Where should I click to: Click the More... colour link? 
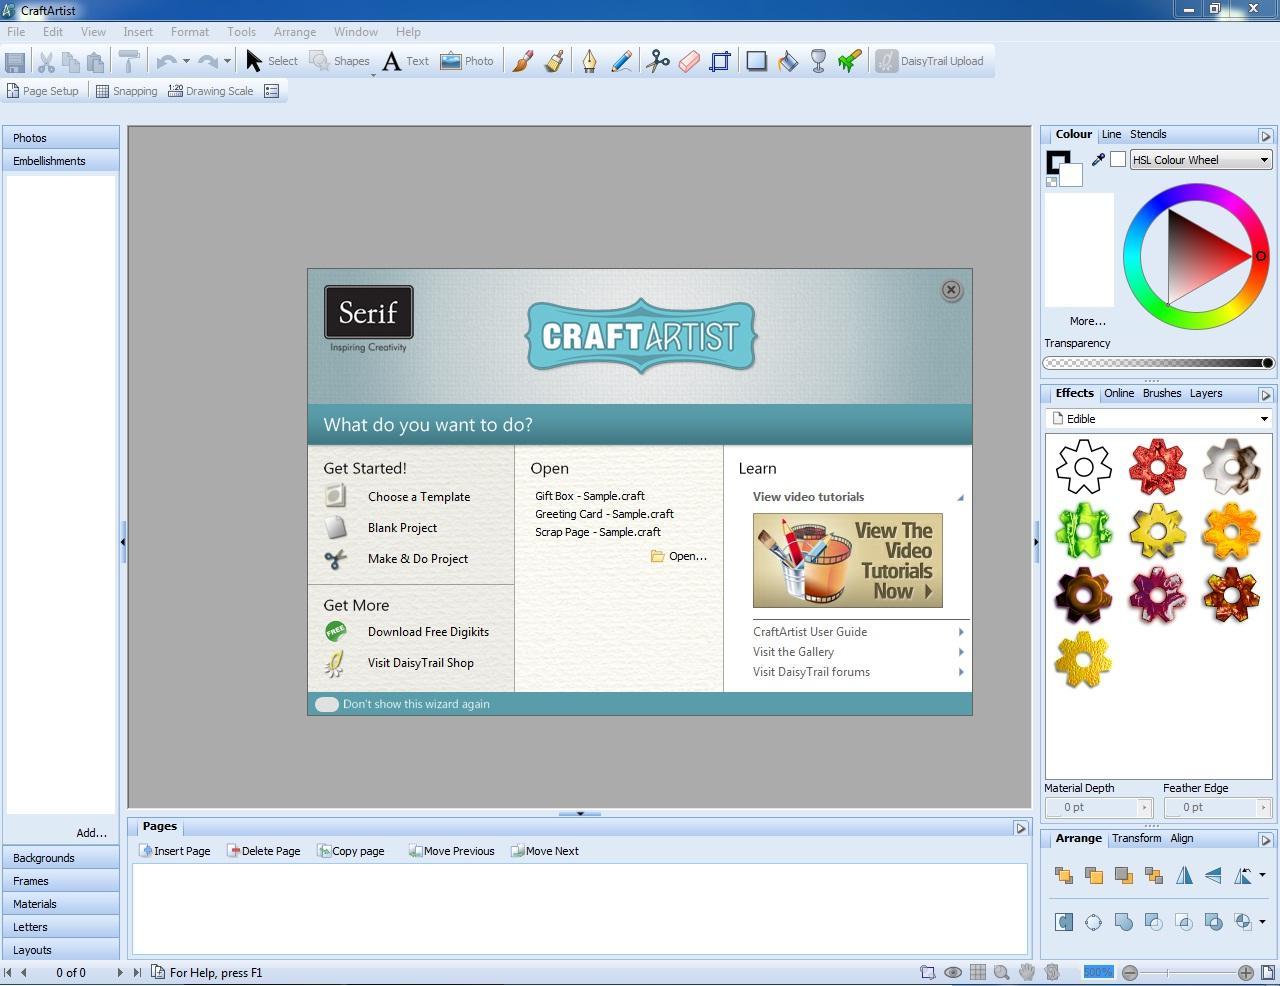[1087, 321]
